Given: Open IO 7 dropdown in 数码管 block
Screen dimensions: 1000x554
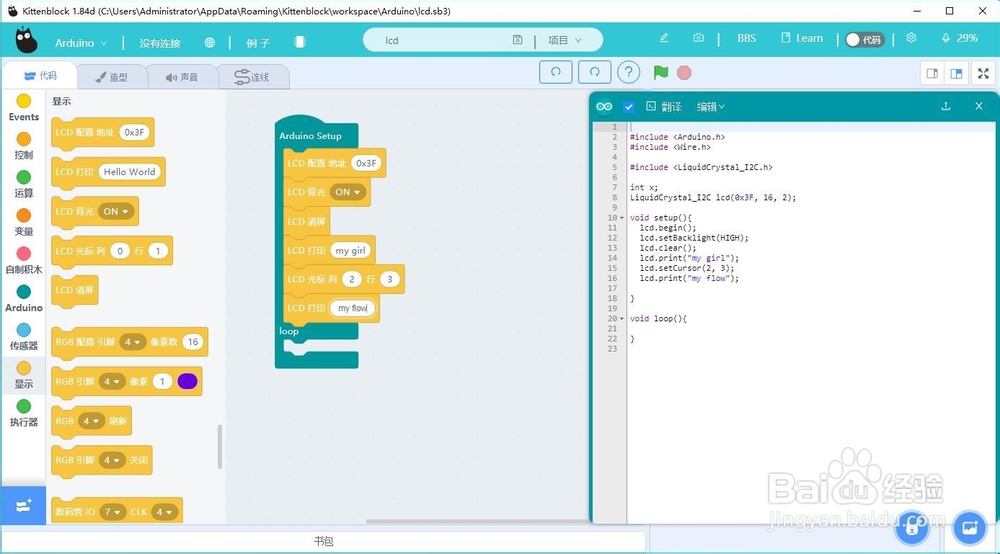Looking at the screenshot, I should 112,511.
